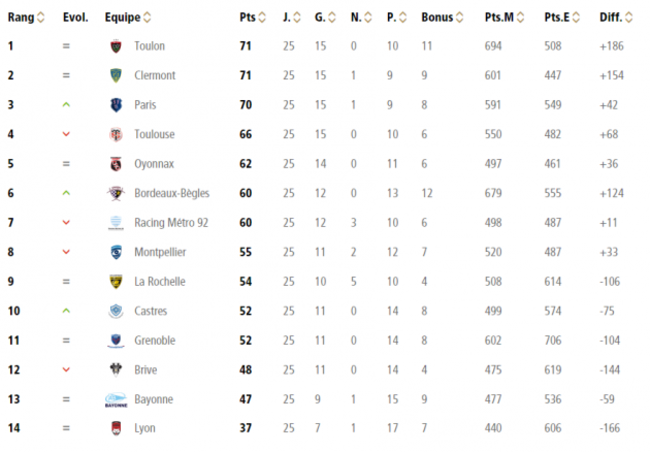Open the Grenoble team page

tap(155, 340)
